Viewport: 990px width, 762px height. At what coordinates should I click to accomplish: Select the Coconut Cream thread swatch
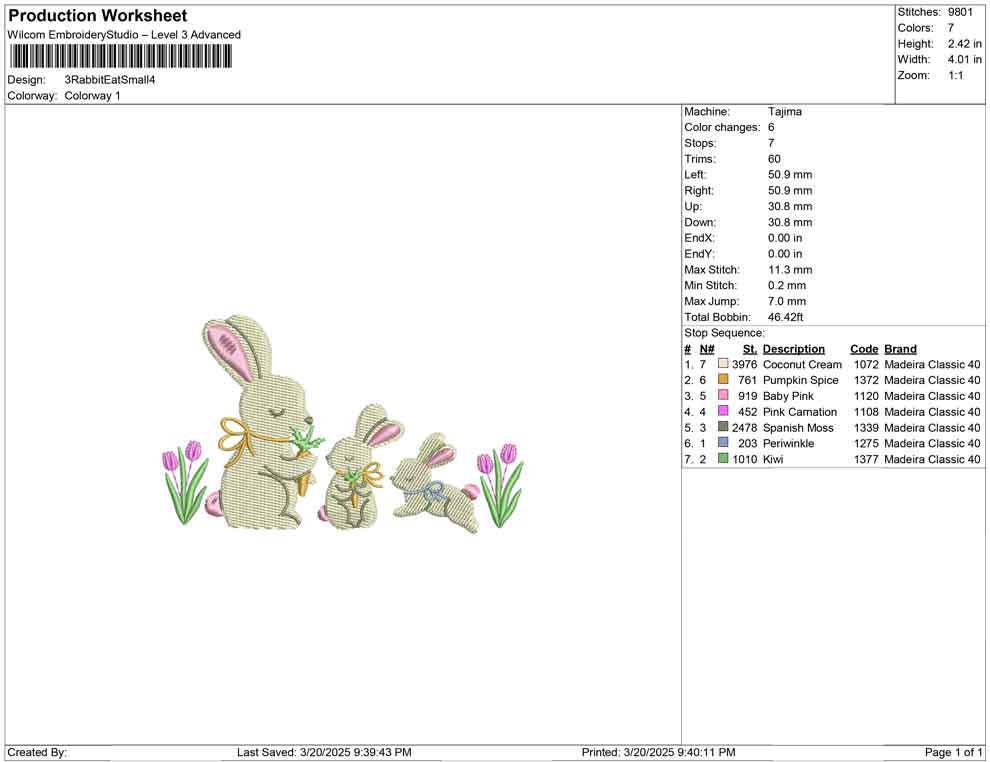pos(722,364)
